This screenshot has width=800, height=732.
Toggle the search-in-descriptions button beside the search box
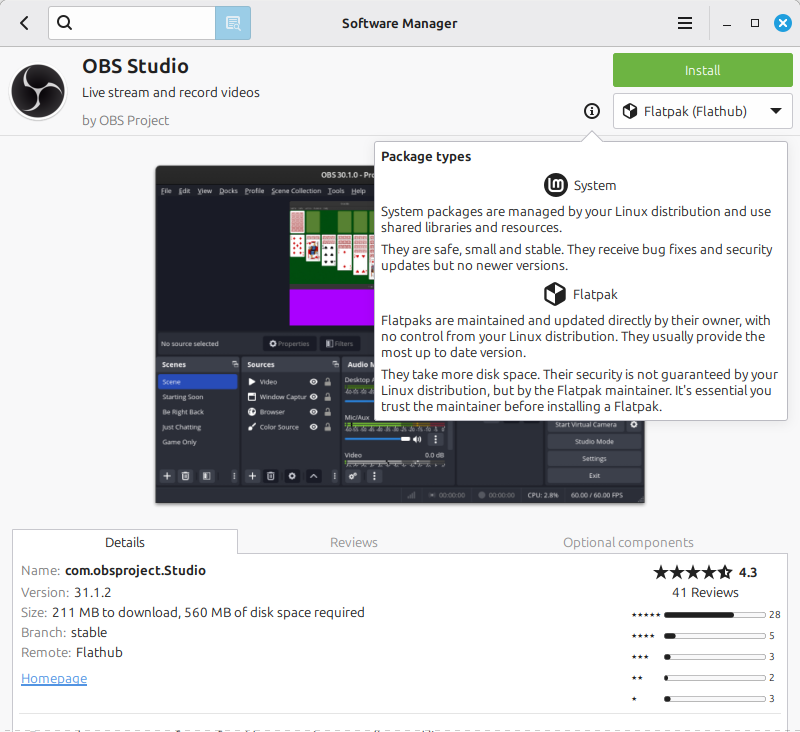pos(233,23)
